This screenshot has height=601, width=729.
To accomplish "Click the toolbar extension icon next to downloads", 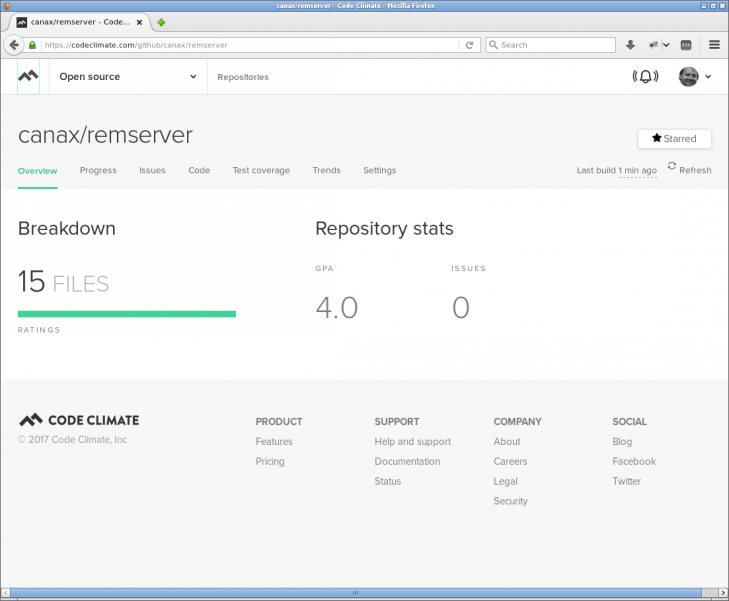I will coord(653,45).
